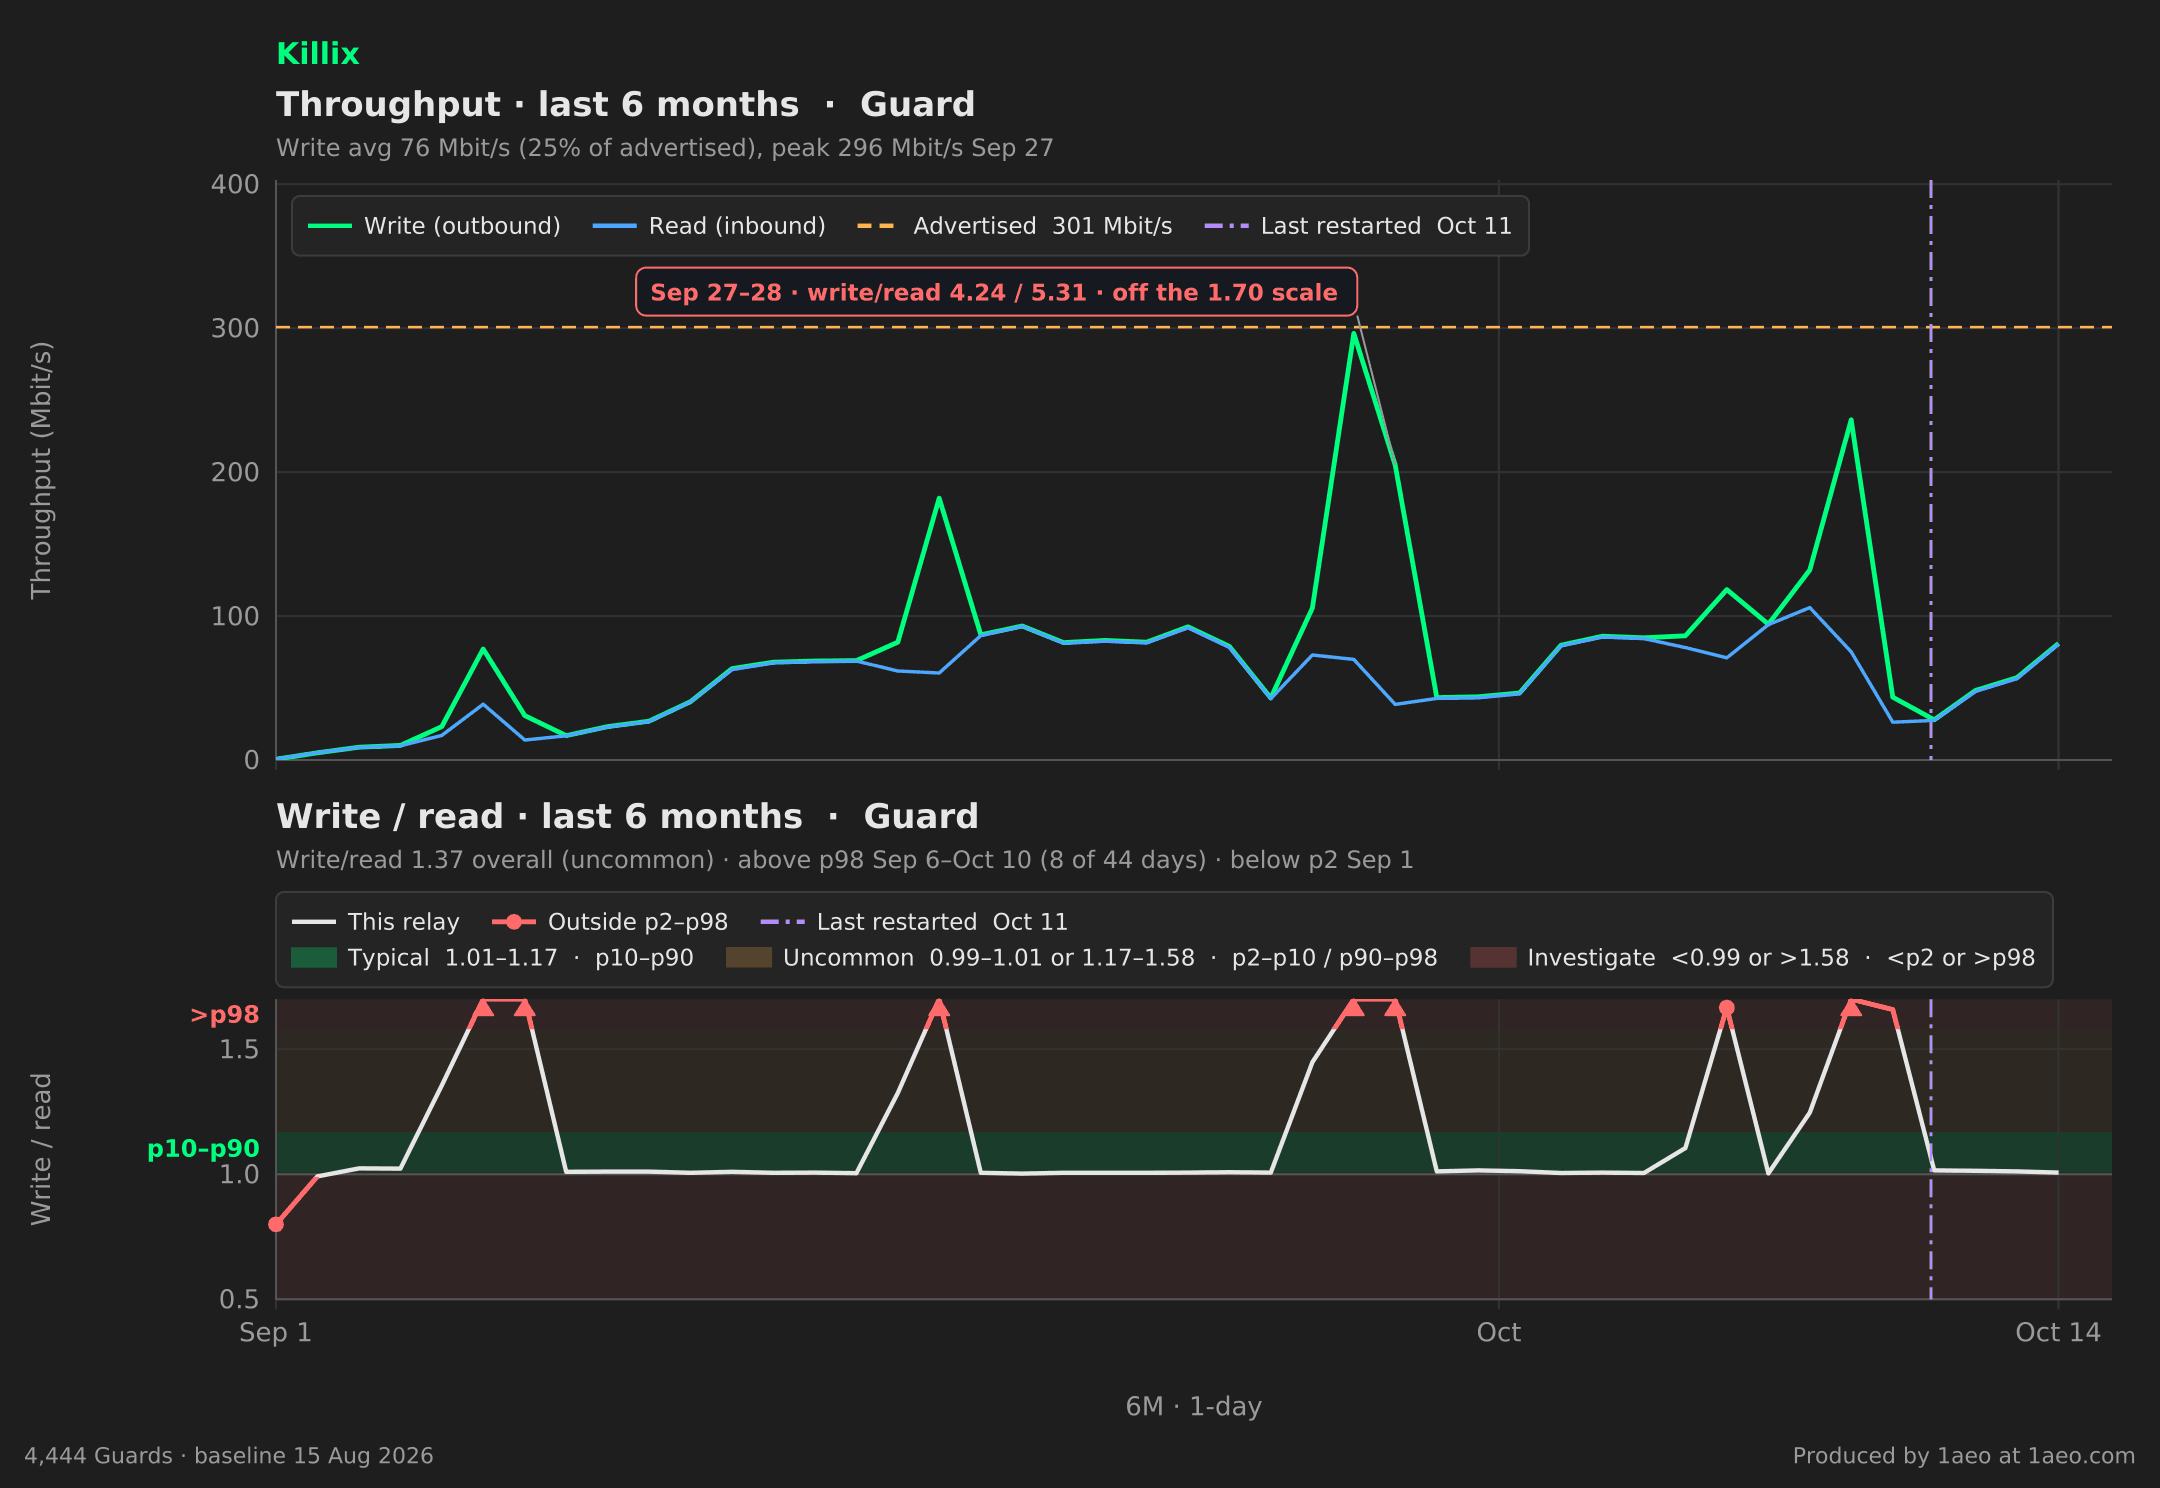Image resolution: width=2160 pixels, height=1488 pixels.
Task: Click 'Last restarted Oct 11' in throughput legend
Action: [x=1358, y=226]
